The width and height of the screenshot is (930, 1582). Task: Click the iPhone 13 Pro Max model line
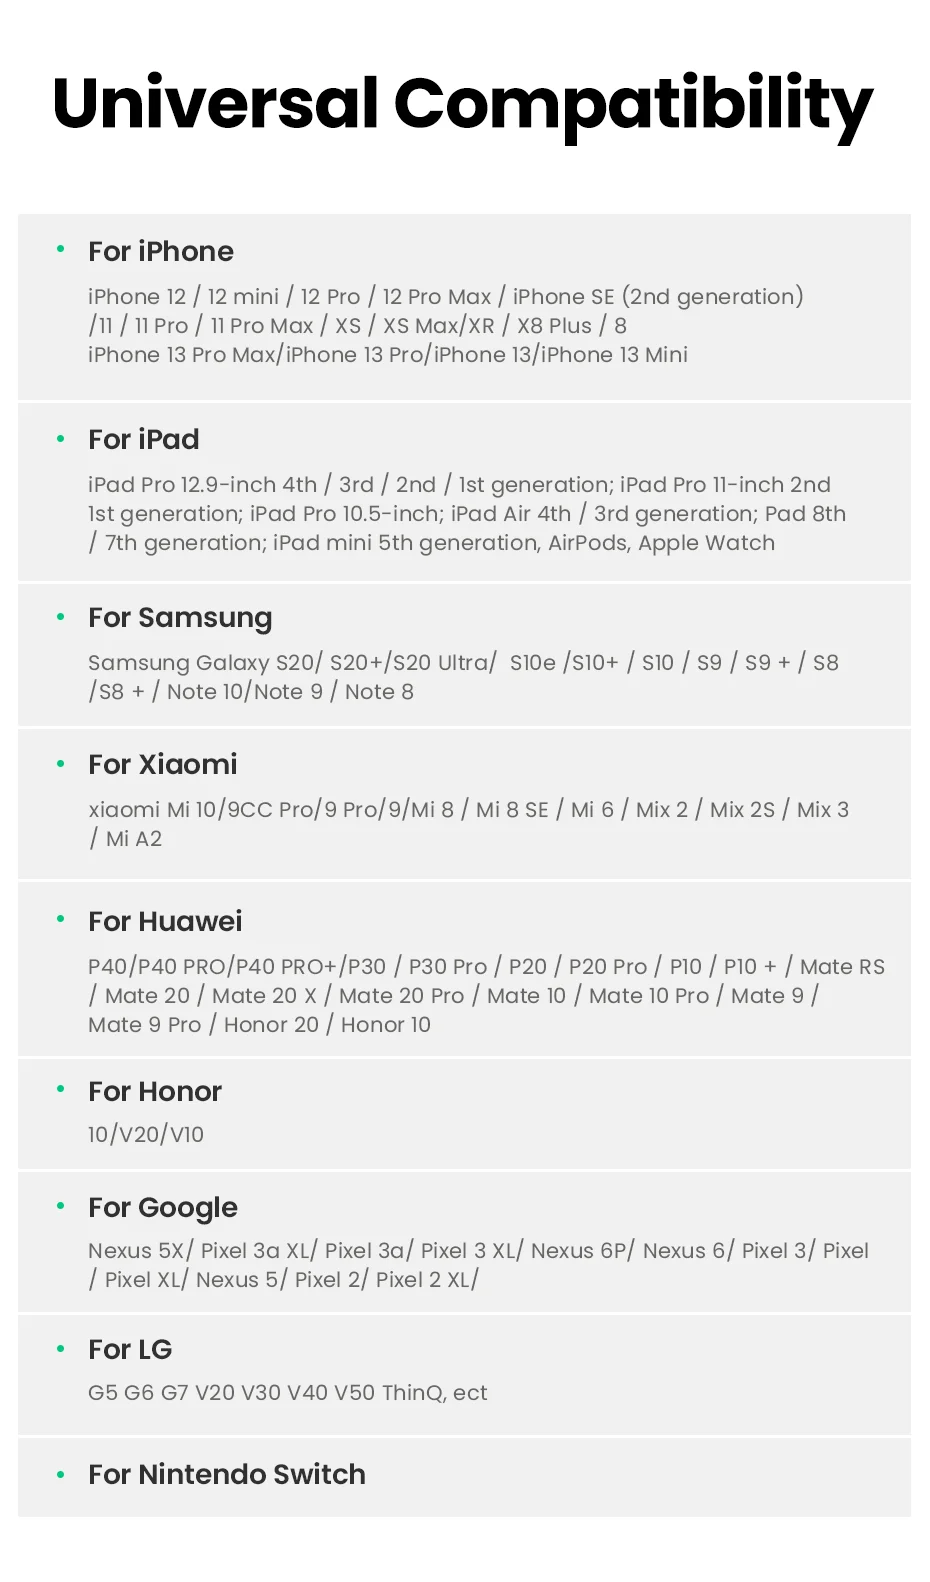(x=387, y=355)
